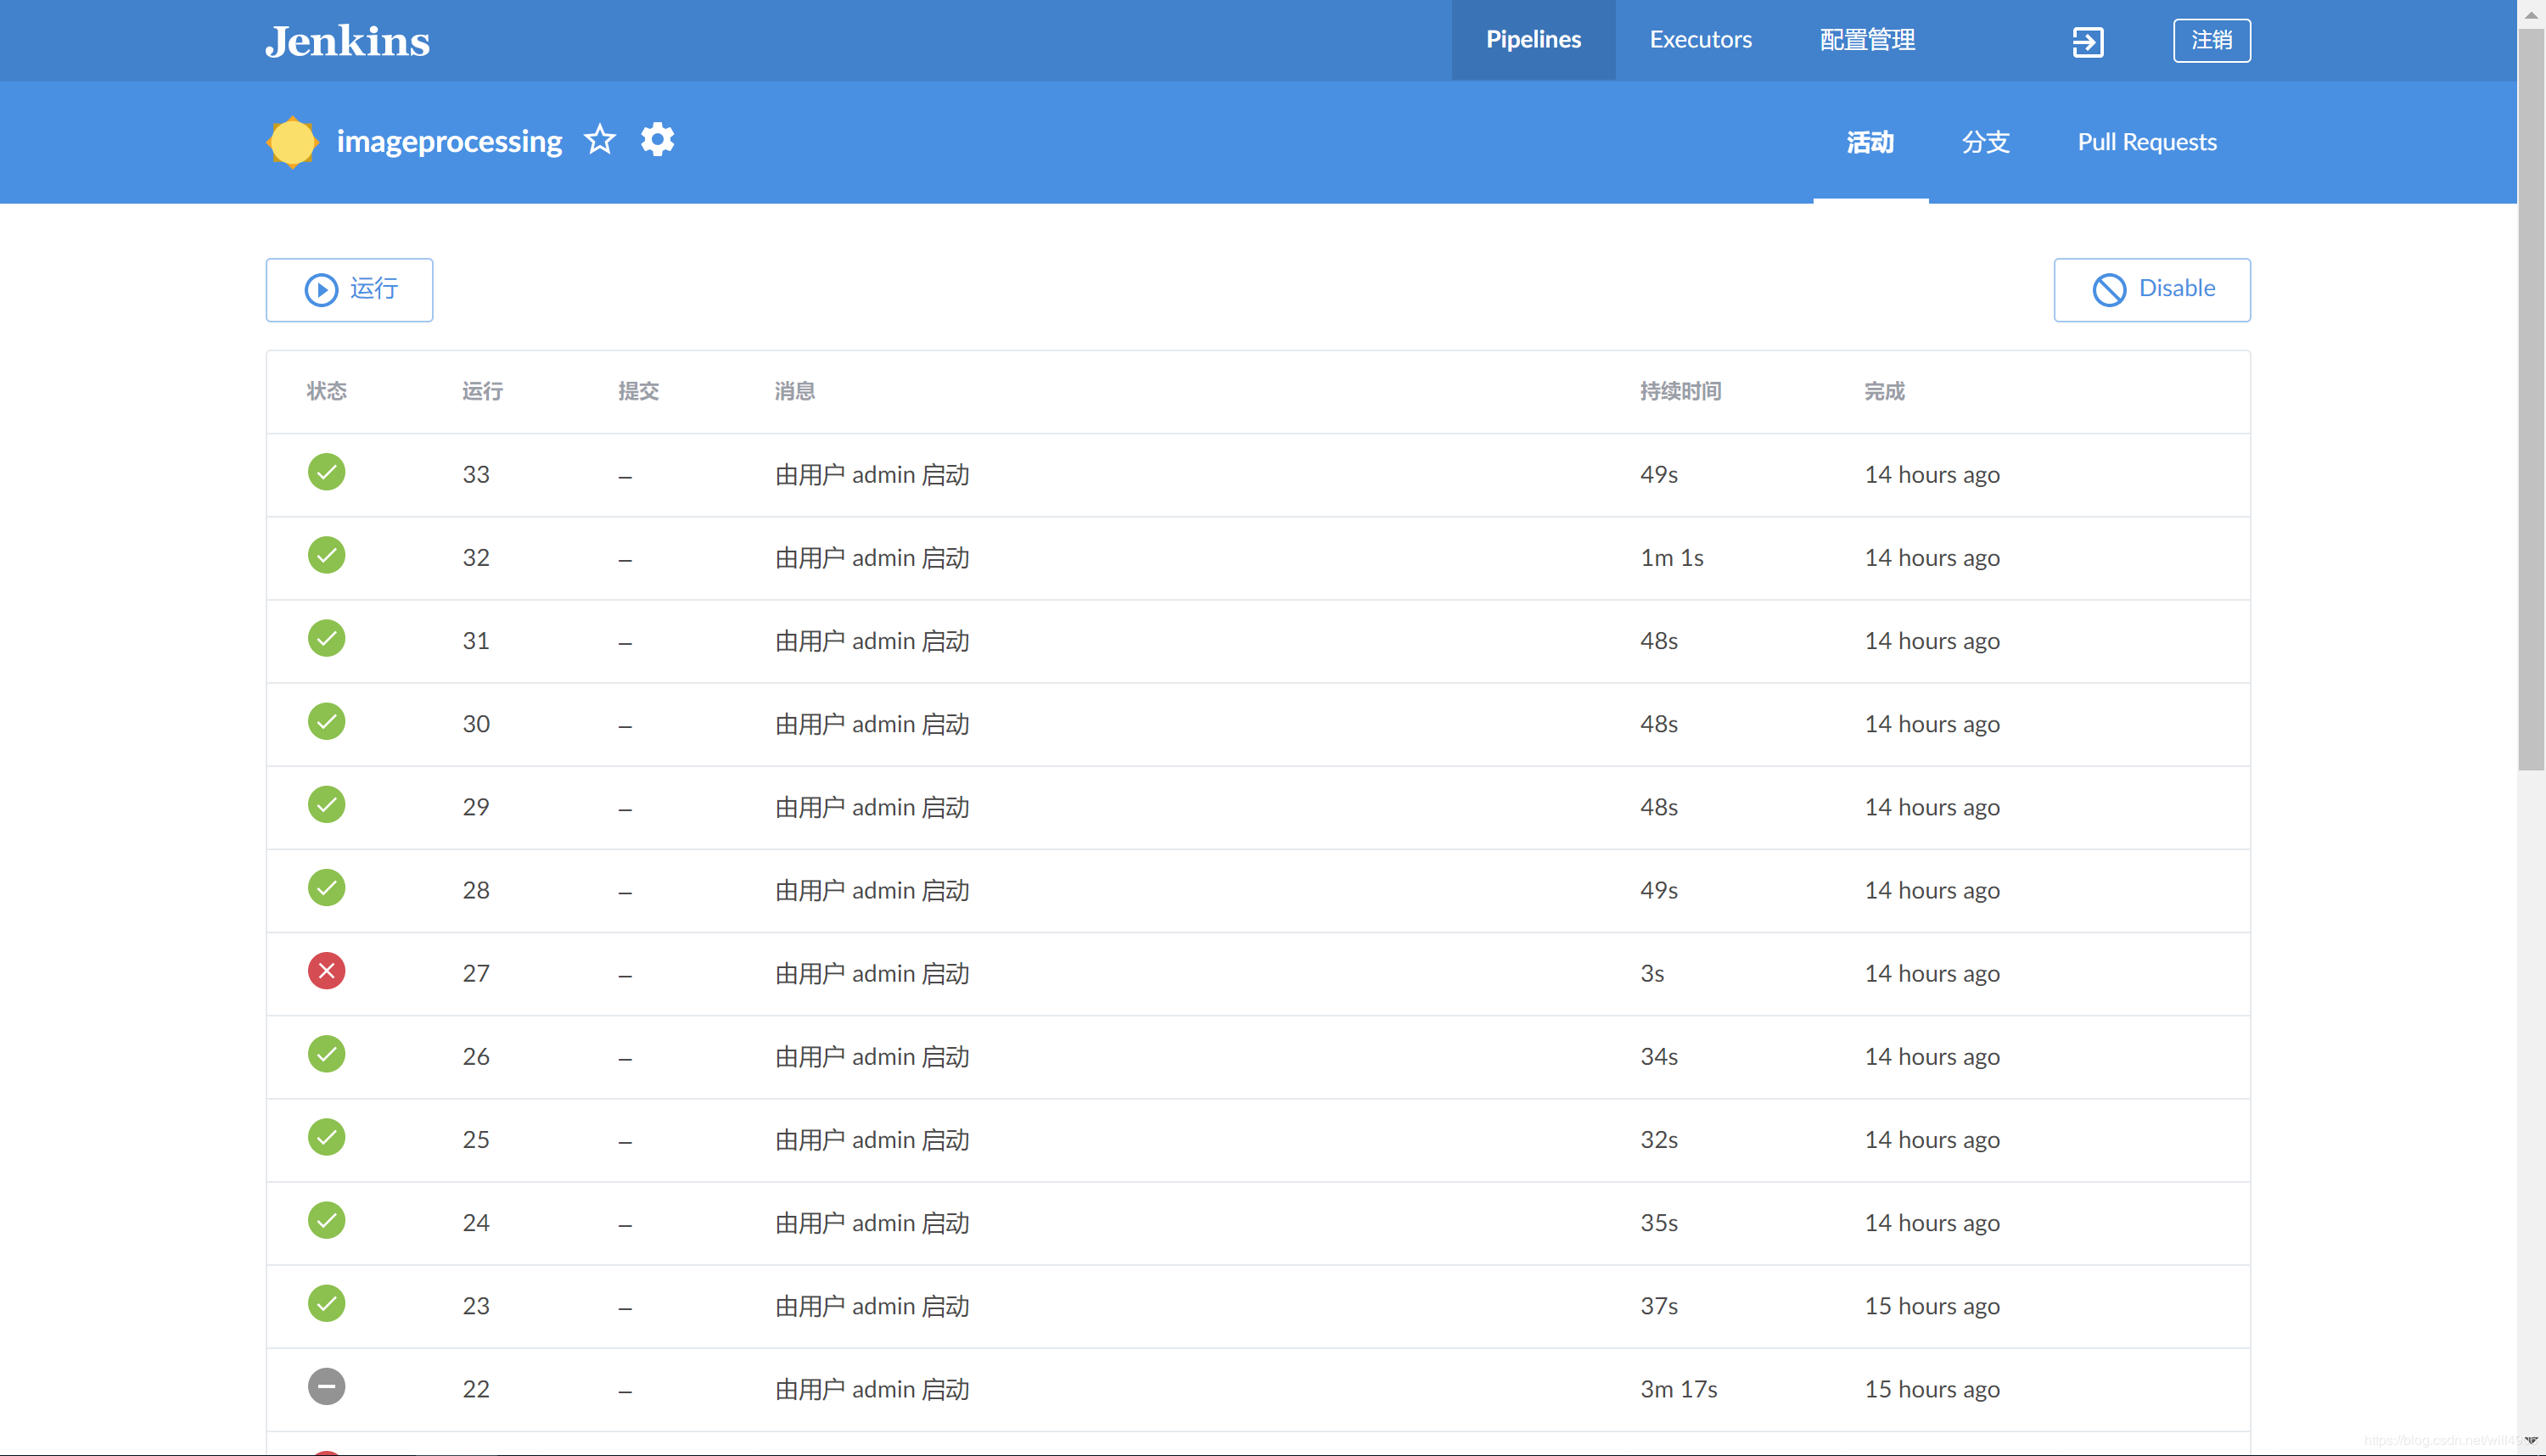Click success status icon for run 23

click(x=326, y=1303)
